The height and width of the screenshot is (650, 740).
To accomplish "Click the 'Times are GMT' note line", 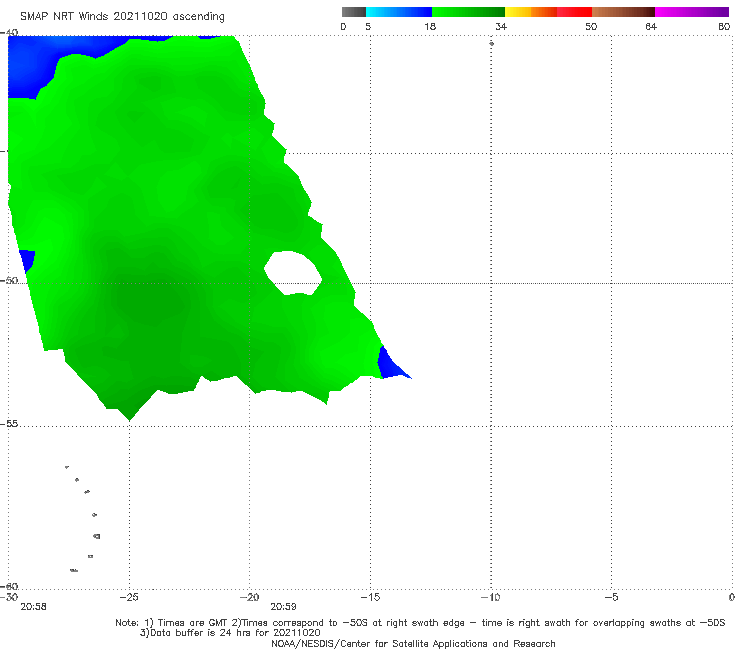I will click(x=420, y=623).
